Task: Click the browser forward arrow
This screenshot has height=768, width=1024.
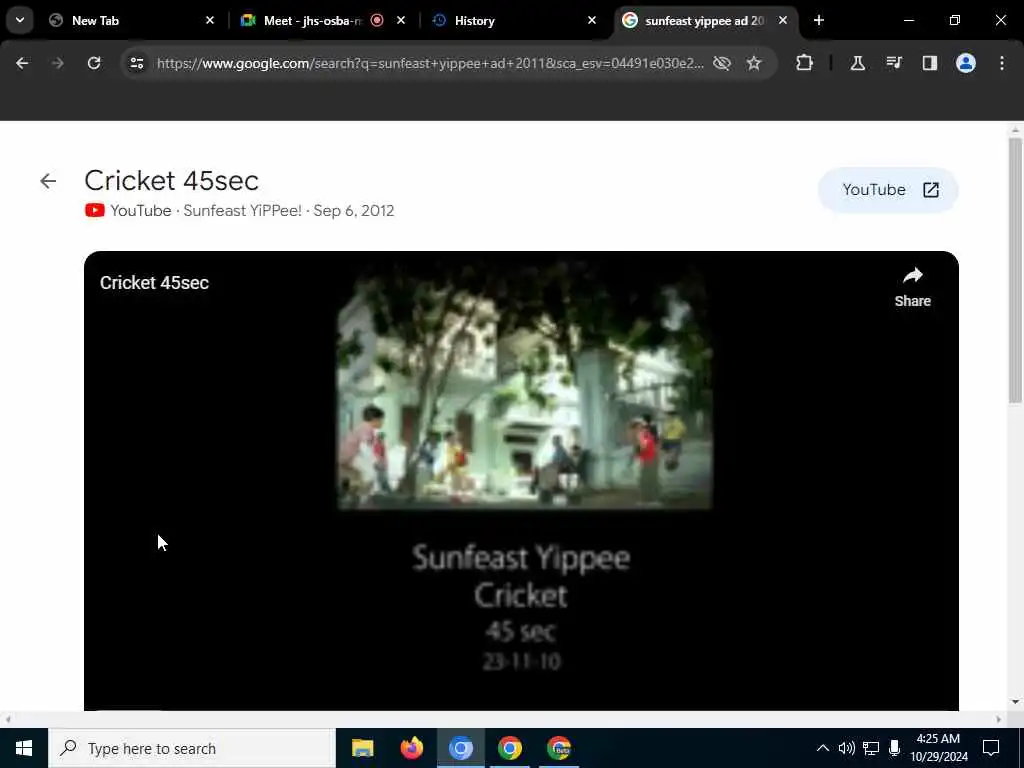Action: 58,63
